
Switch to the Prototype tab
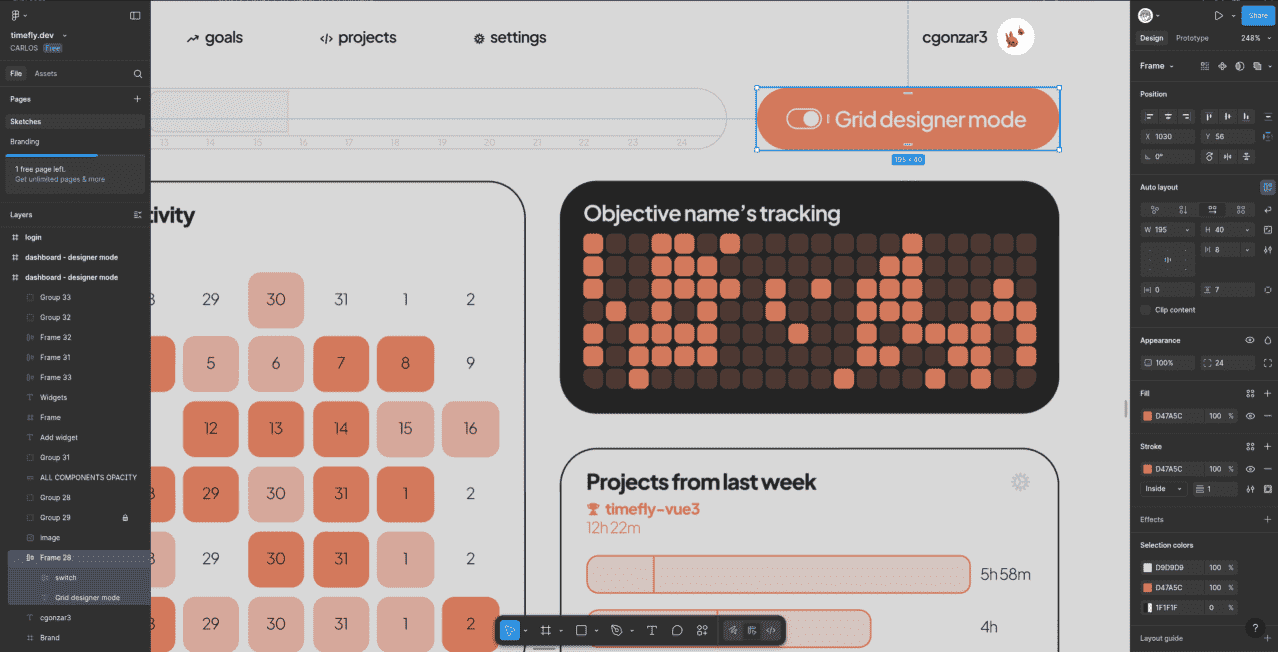click(x=1192, y=38)
